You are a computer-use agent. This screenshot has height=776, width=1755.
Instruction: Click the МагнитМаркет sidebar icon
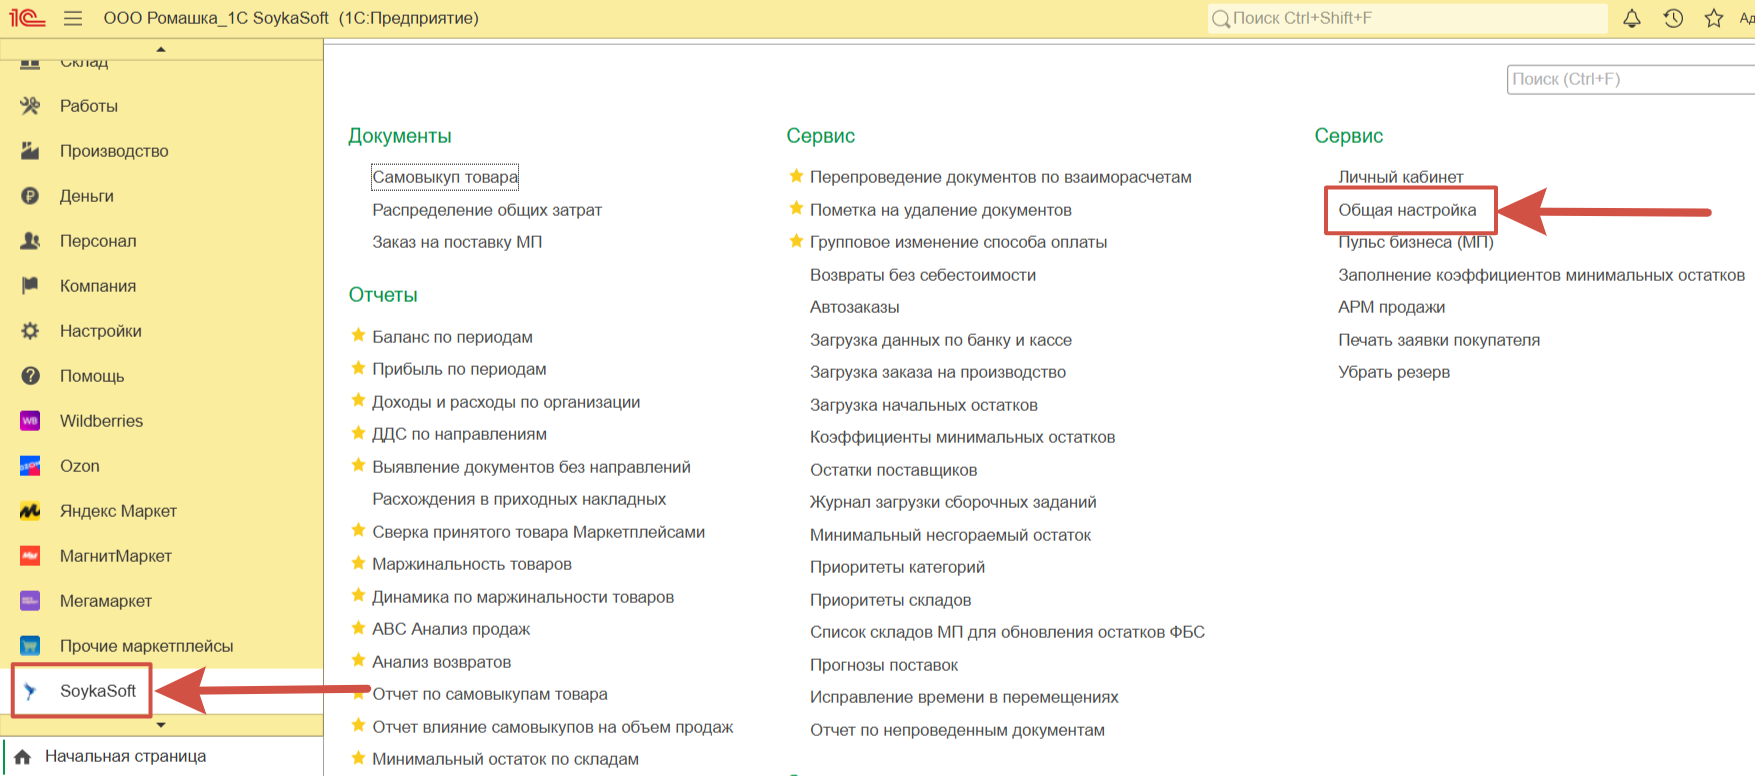pyautogui.click(x=30, y=556)
